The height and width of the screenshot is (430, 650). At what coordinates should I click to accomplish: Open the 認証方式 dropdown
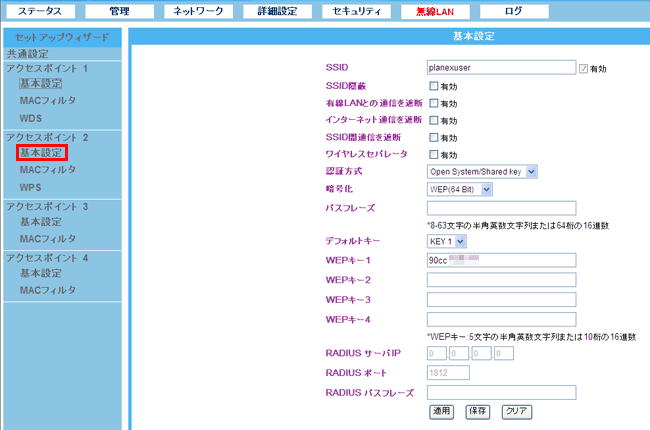[x=482, y=172]
